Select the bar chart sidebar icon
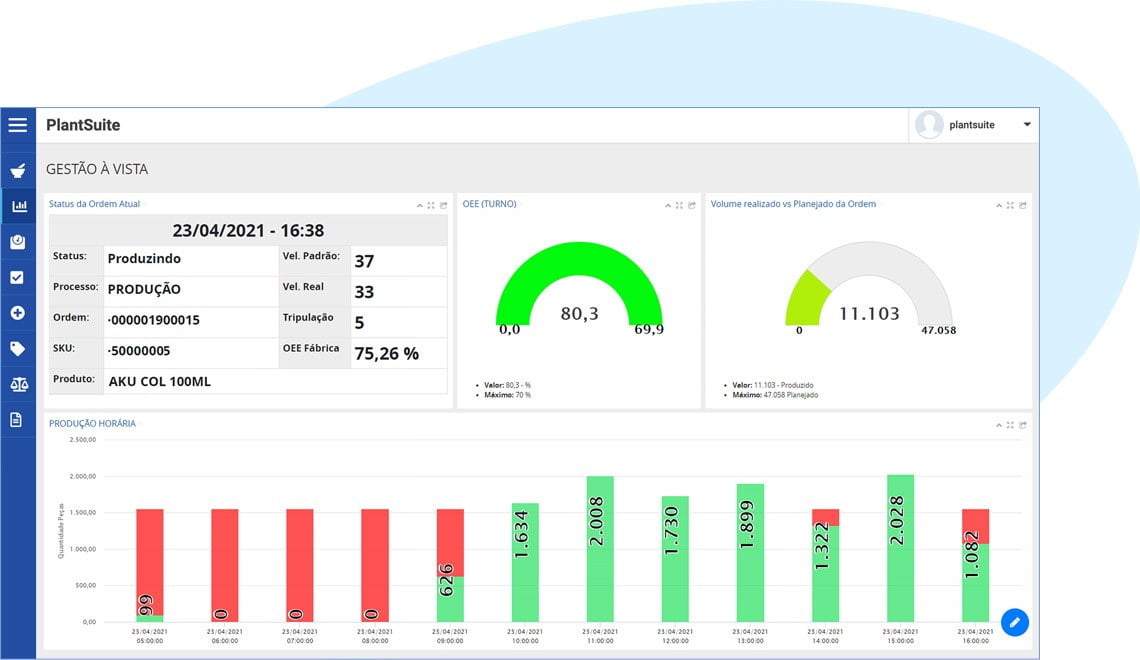Screen dimensions: 1140x660 (x=19, y=206)
